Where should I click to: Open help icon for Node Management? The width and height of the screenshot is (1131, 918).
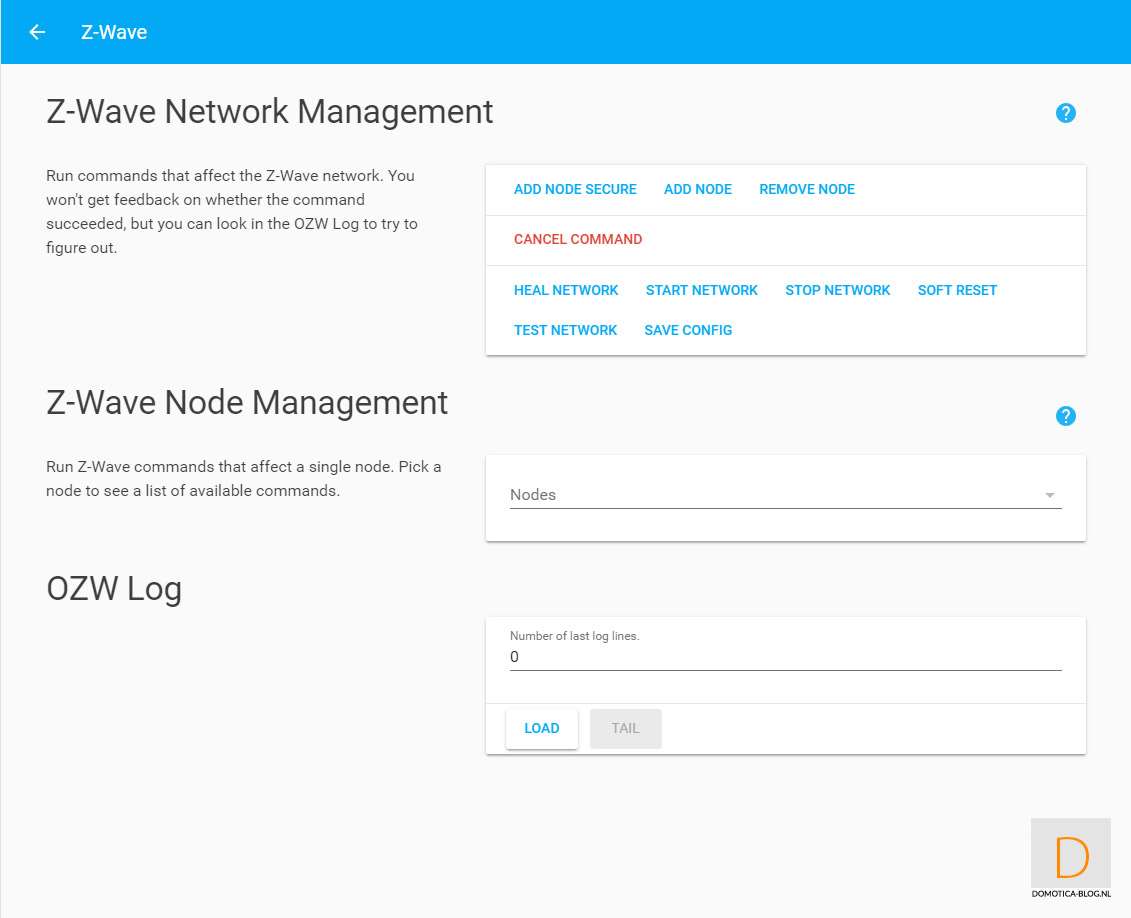click(x=1065, y=416)
